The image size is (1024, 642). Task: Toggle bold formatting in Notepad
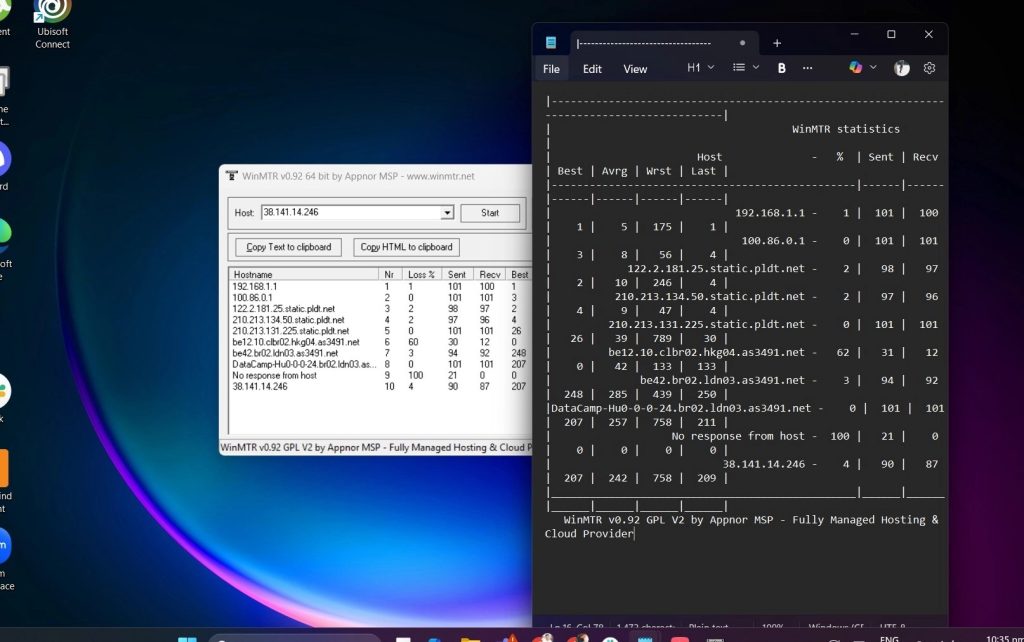[x=781, y=68]
